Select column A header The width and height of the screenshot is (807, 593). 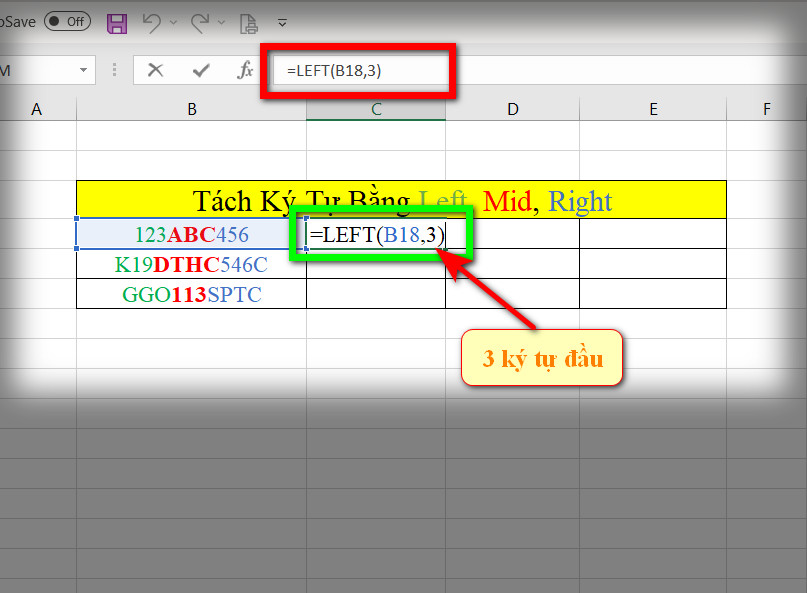[x=37, y=109]
